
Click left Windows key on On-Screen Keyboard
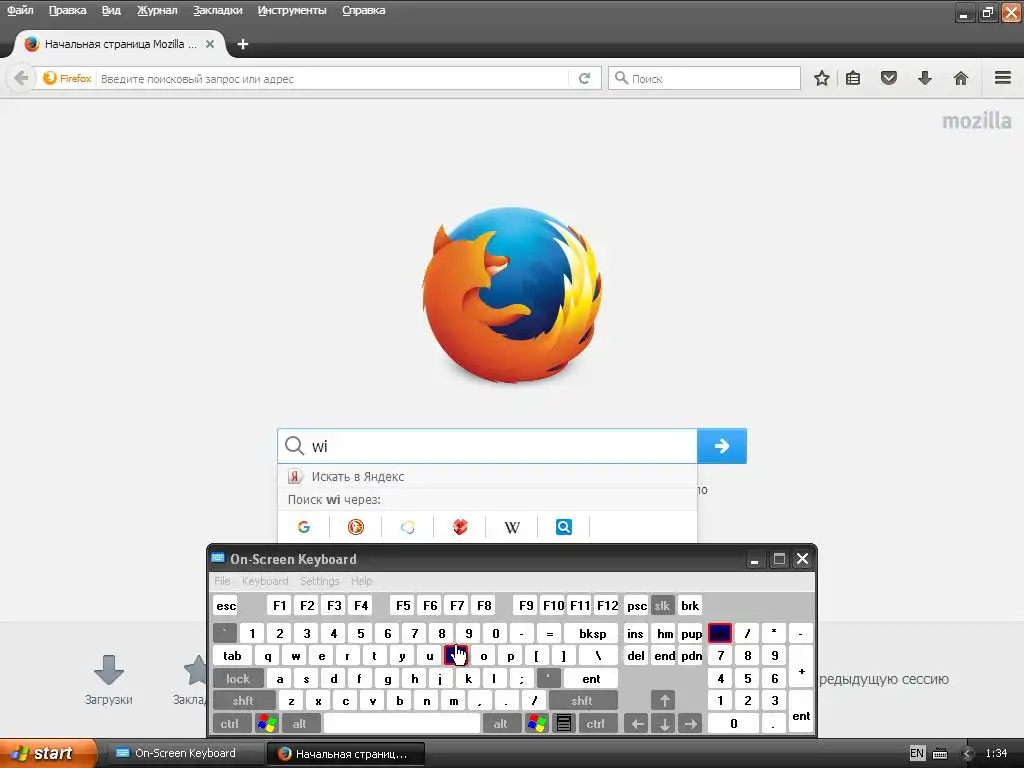pos(266,724)
